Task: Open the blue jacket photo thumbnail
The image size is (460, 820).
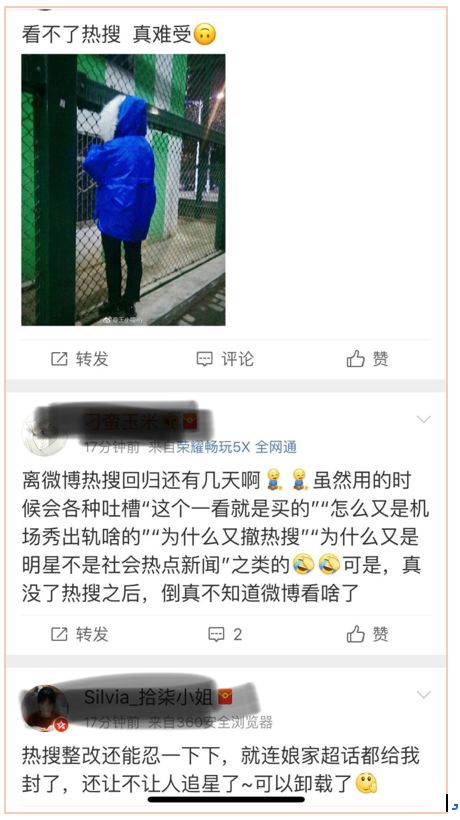Action: point(123,190)
